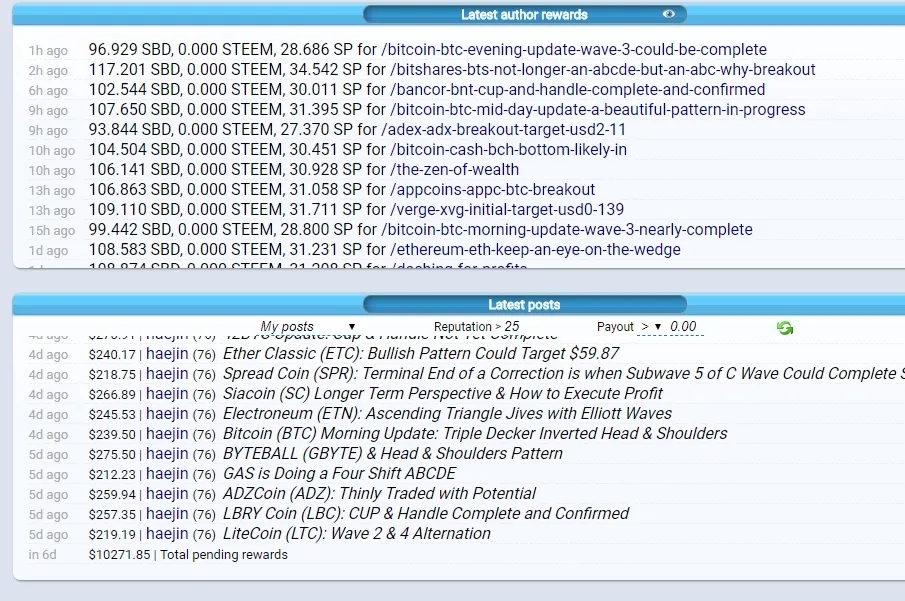Click the $275.50 payout value
This screenshot has width=905, height=601.
pyautogui.click(x=112, y=455)
